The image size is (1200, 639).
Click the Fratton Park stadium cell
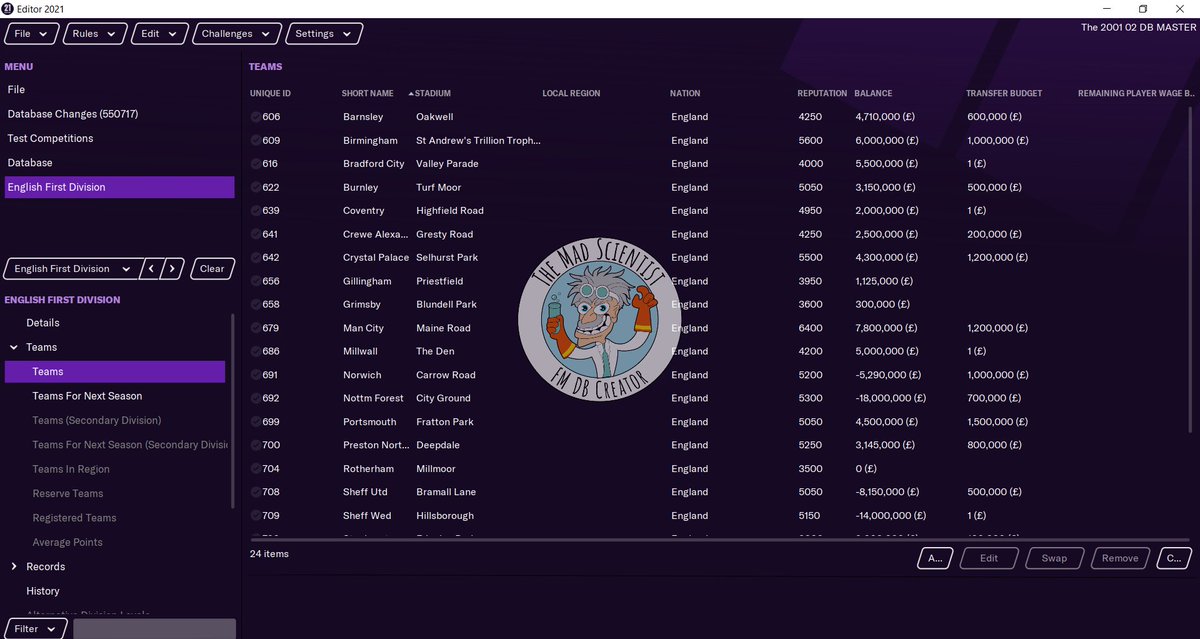coord(445,422)
